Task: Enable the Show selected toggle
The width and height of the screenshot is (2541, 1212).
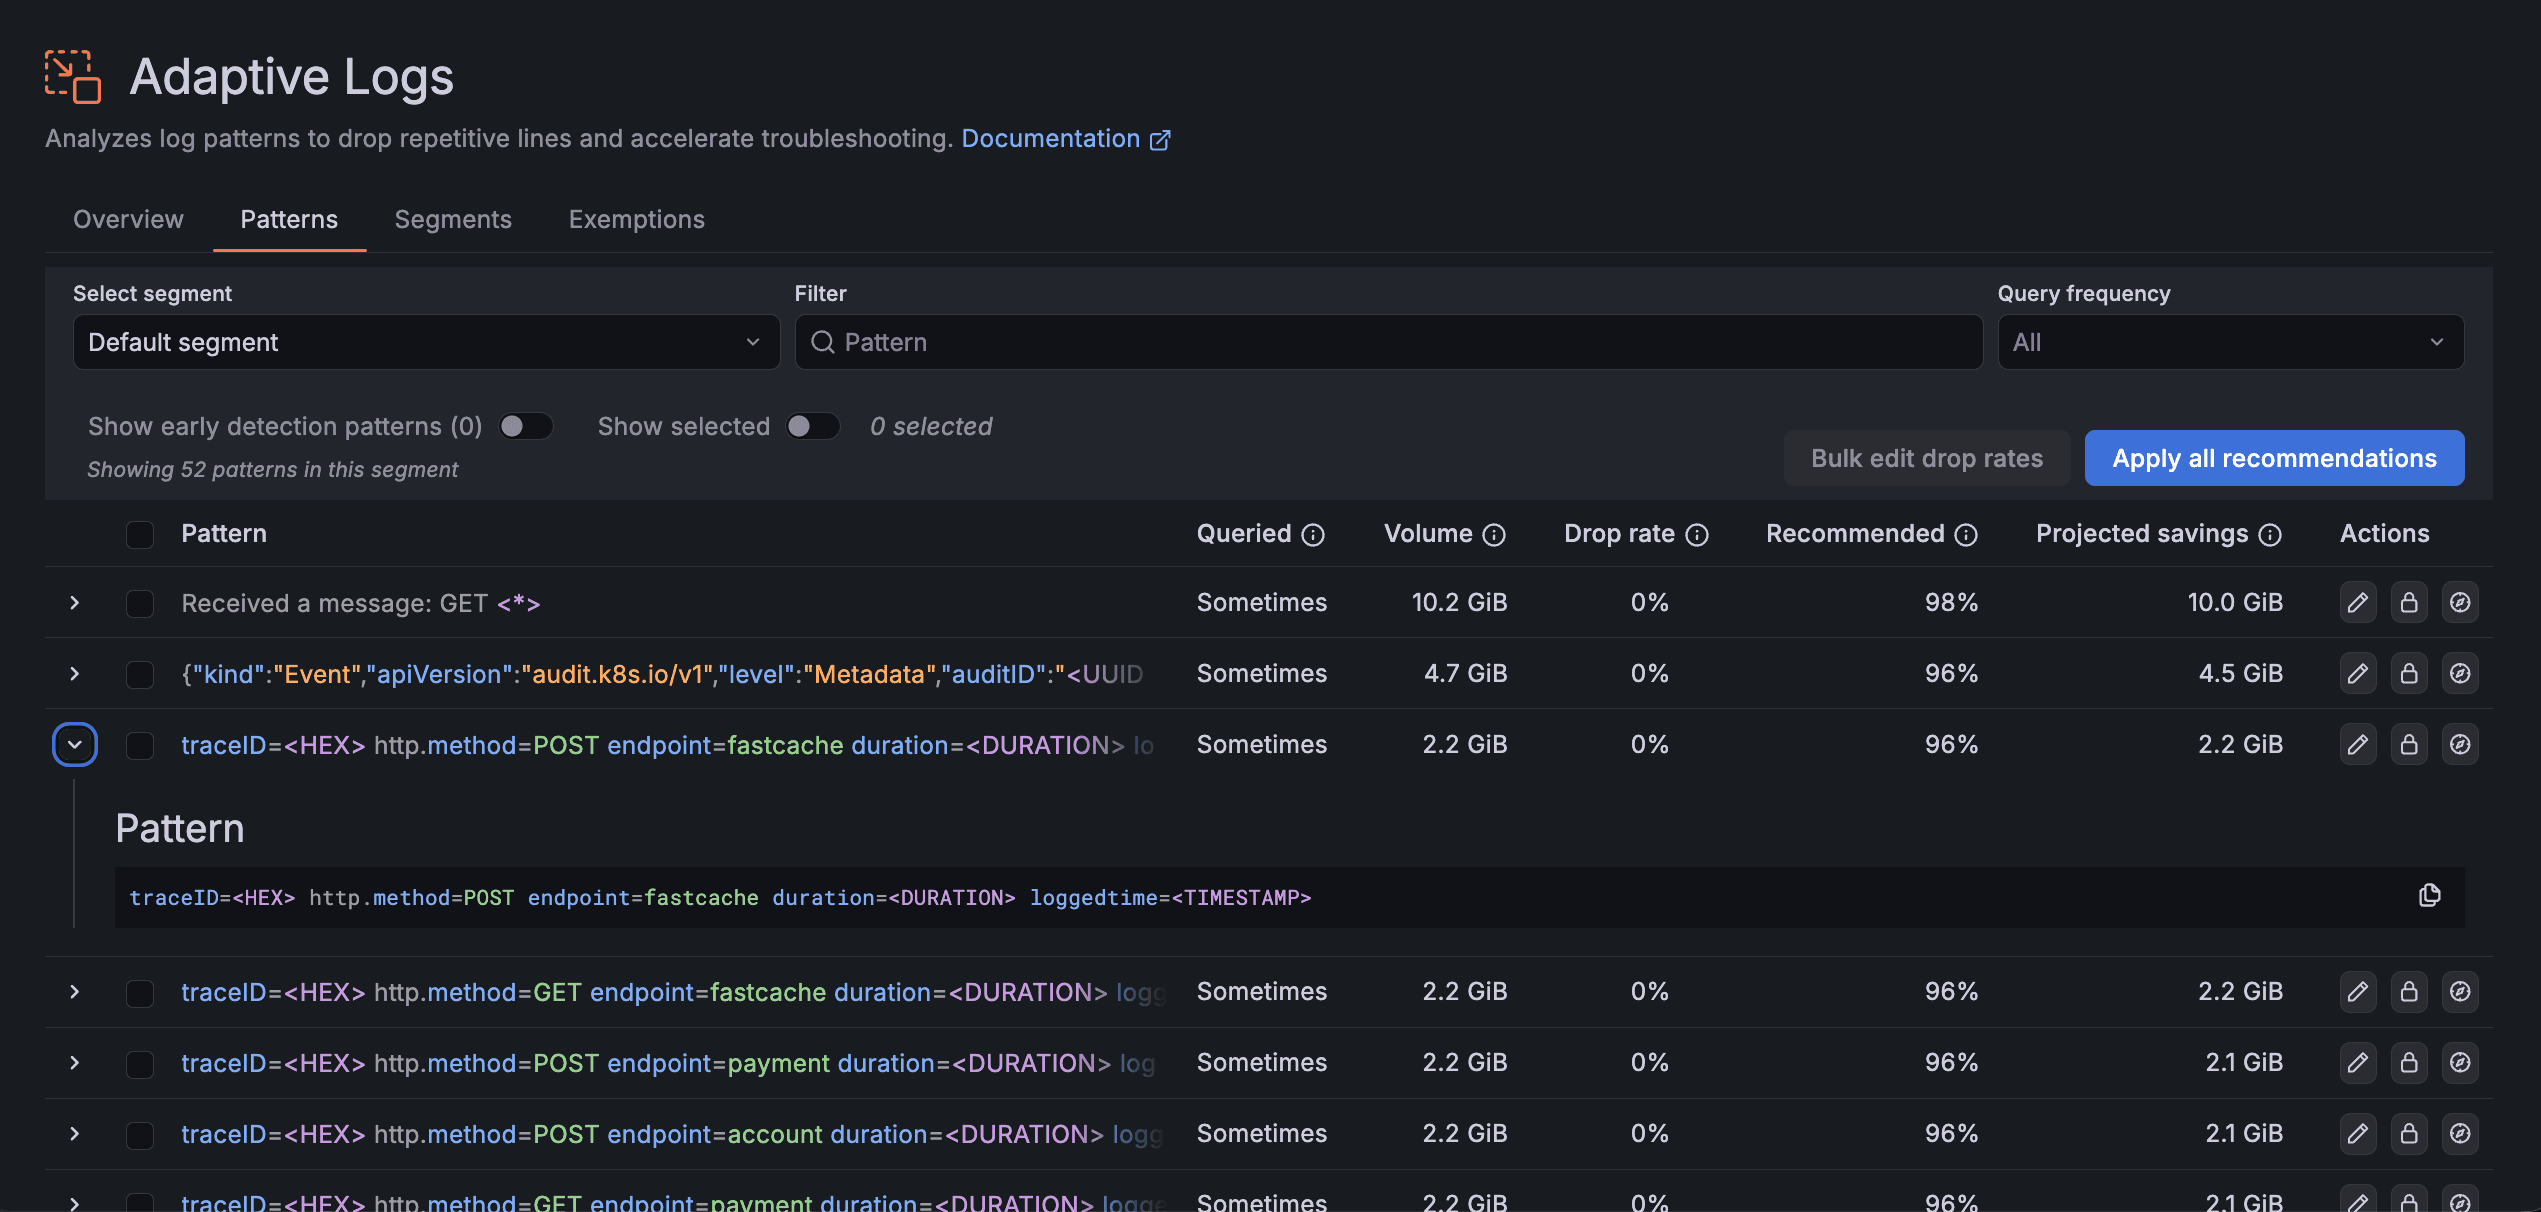Action: [x=812, y=426]
